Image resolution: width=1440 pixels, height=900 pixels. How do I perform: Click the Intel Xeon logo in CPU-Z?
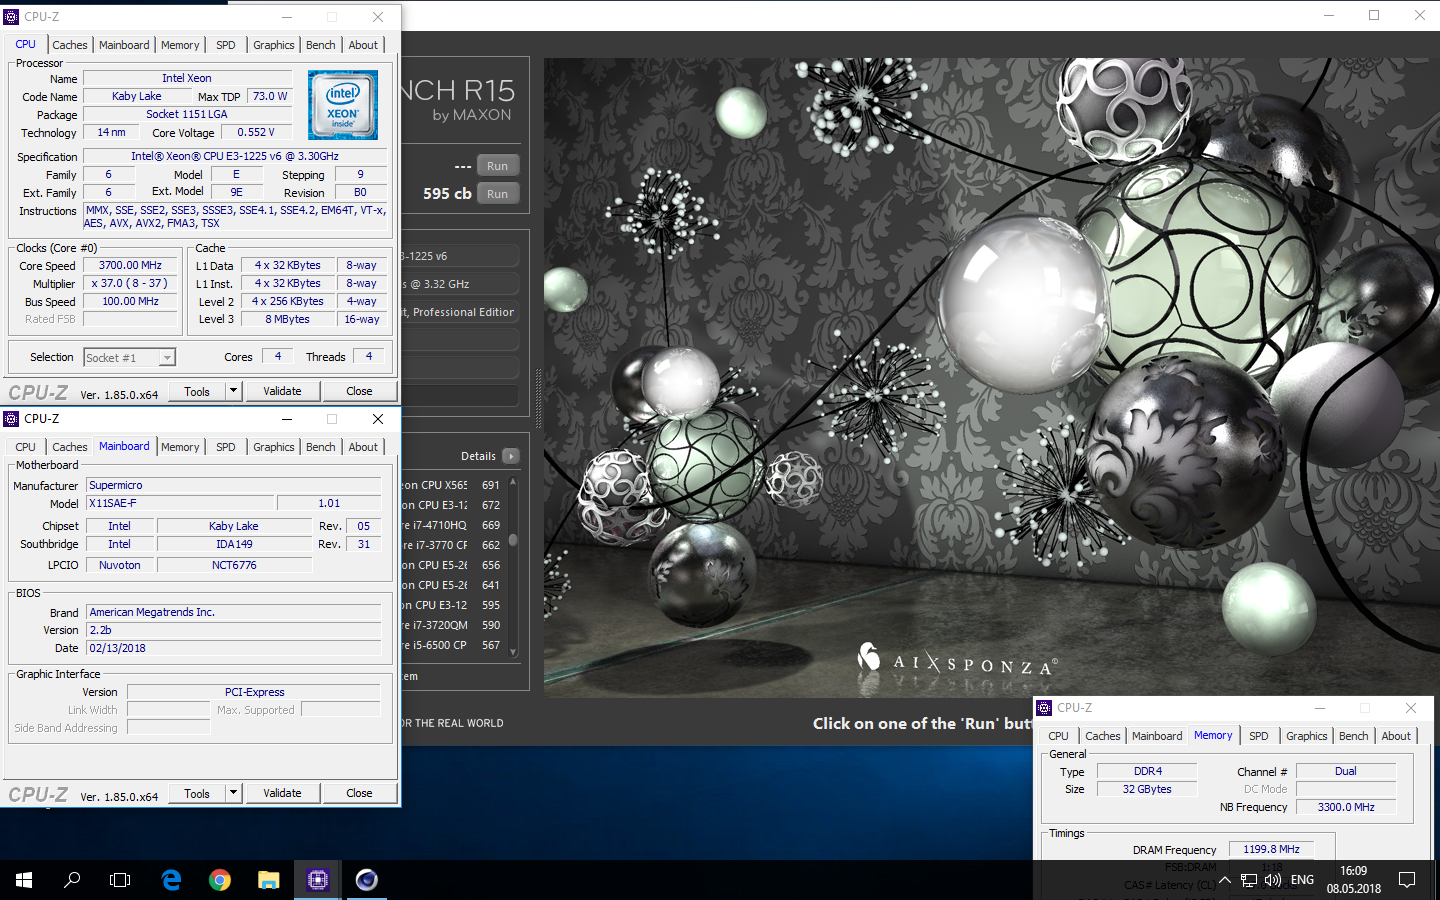[x=343, y=104]
